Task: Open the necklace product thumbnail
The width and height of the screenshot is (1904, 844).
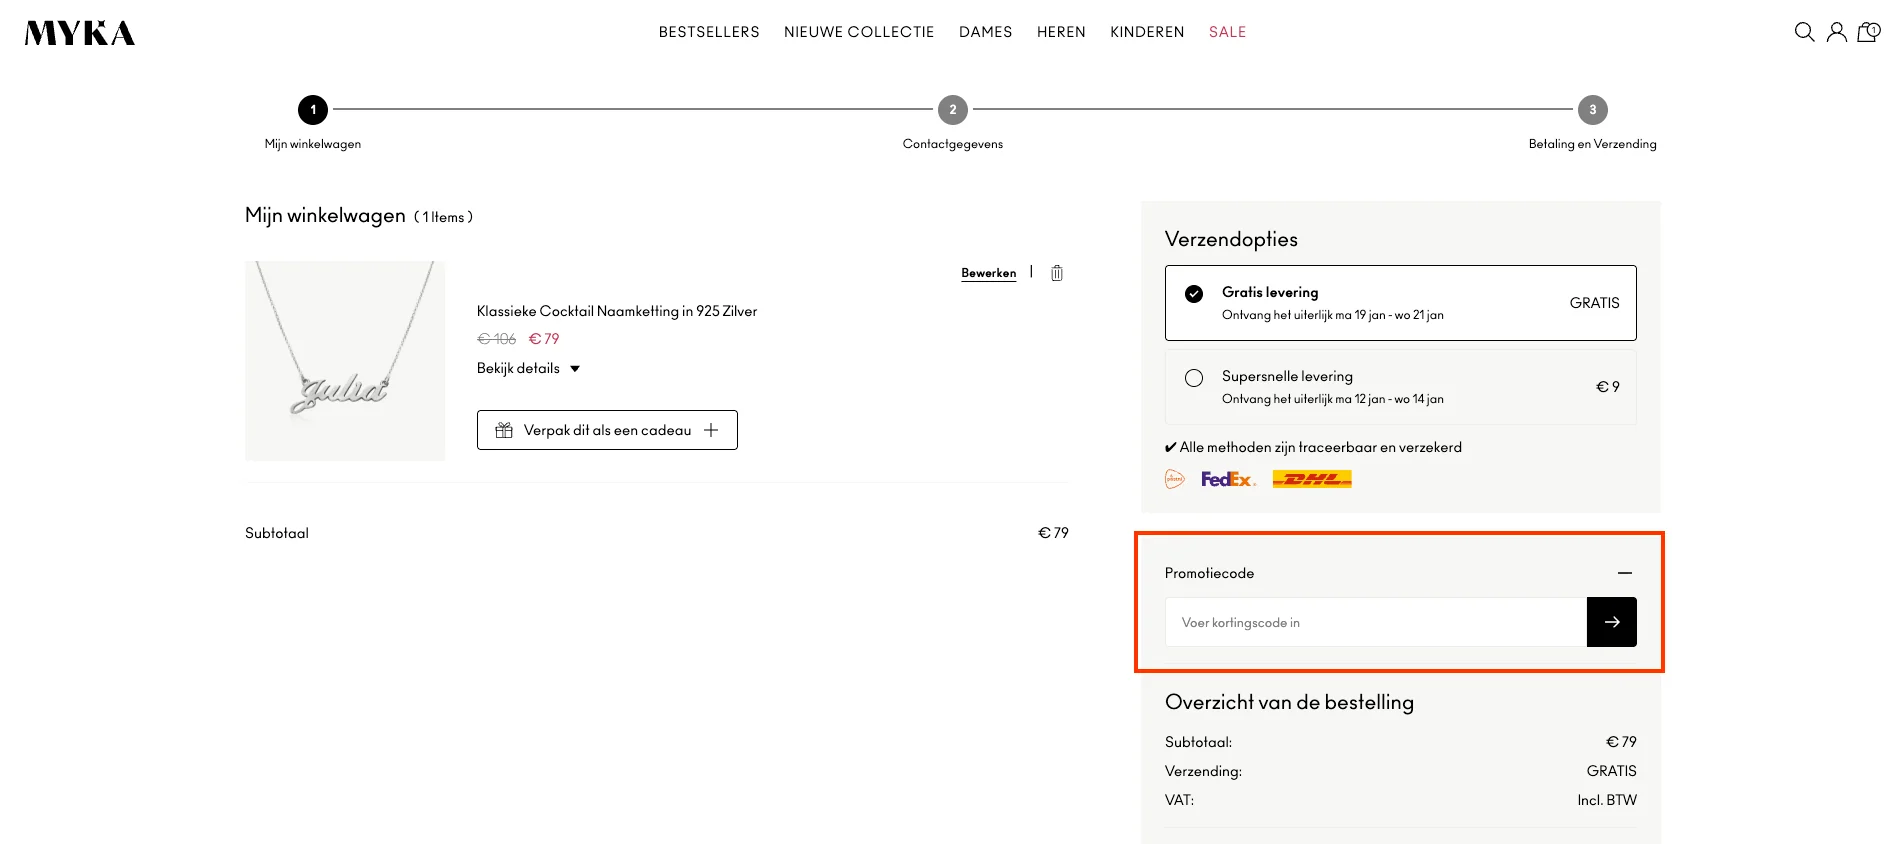Action: pyautogui.click(x=345, y=361)
